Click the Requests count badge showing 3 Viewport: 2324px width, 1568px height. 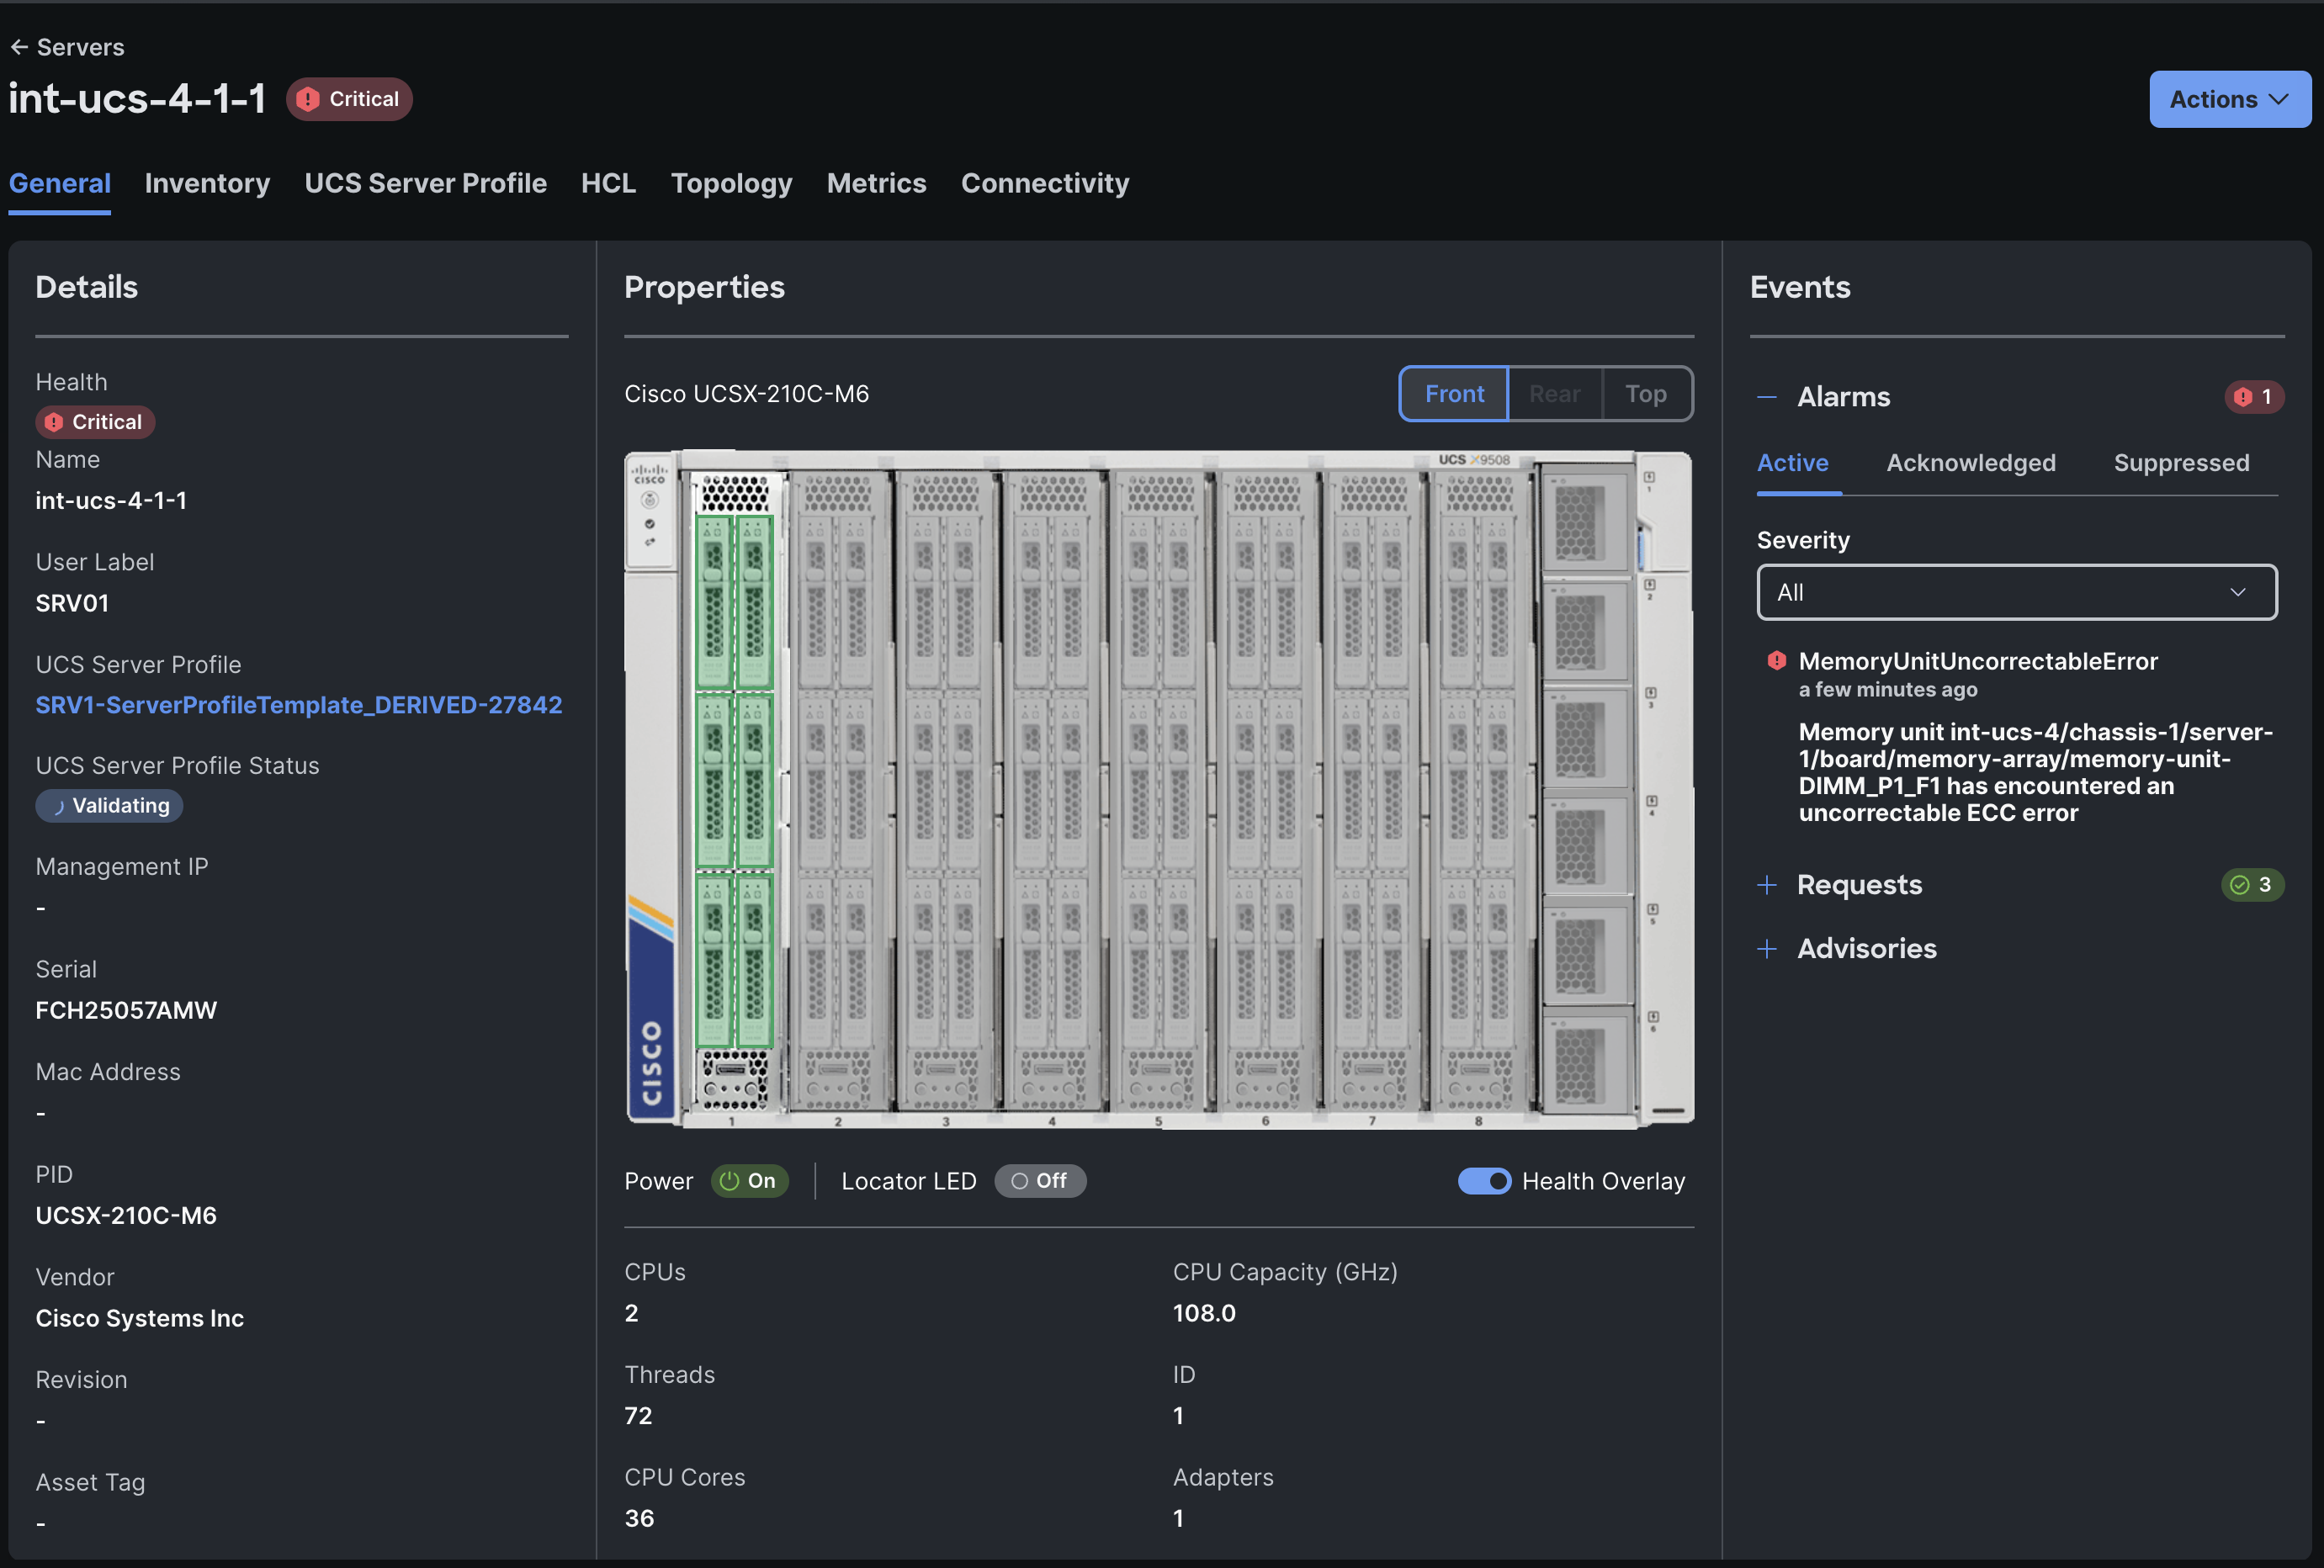click(x=2252, y=885)
